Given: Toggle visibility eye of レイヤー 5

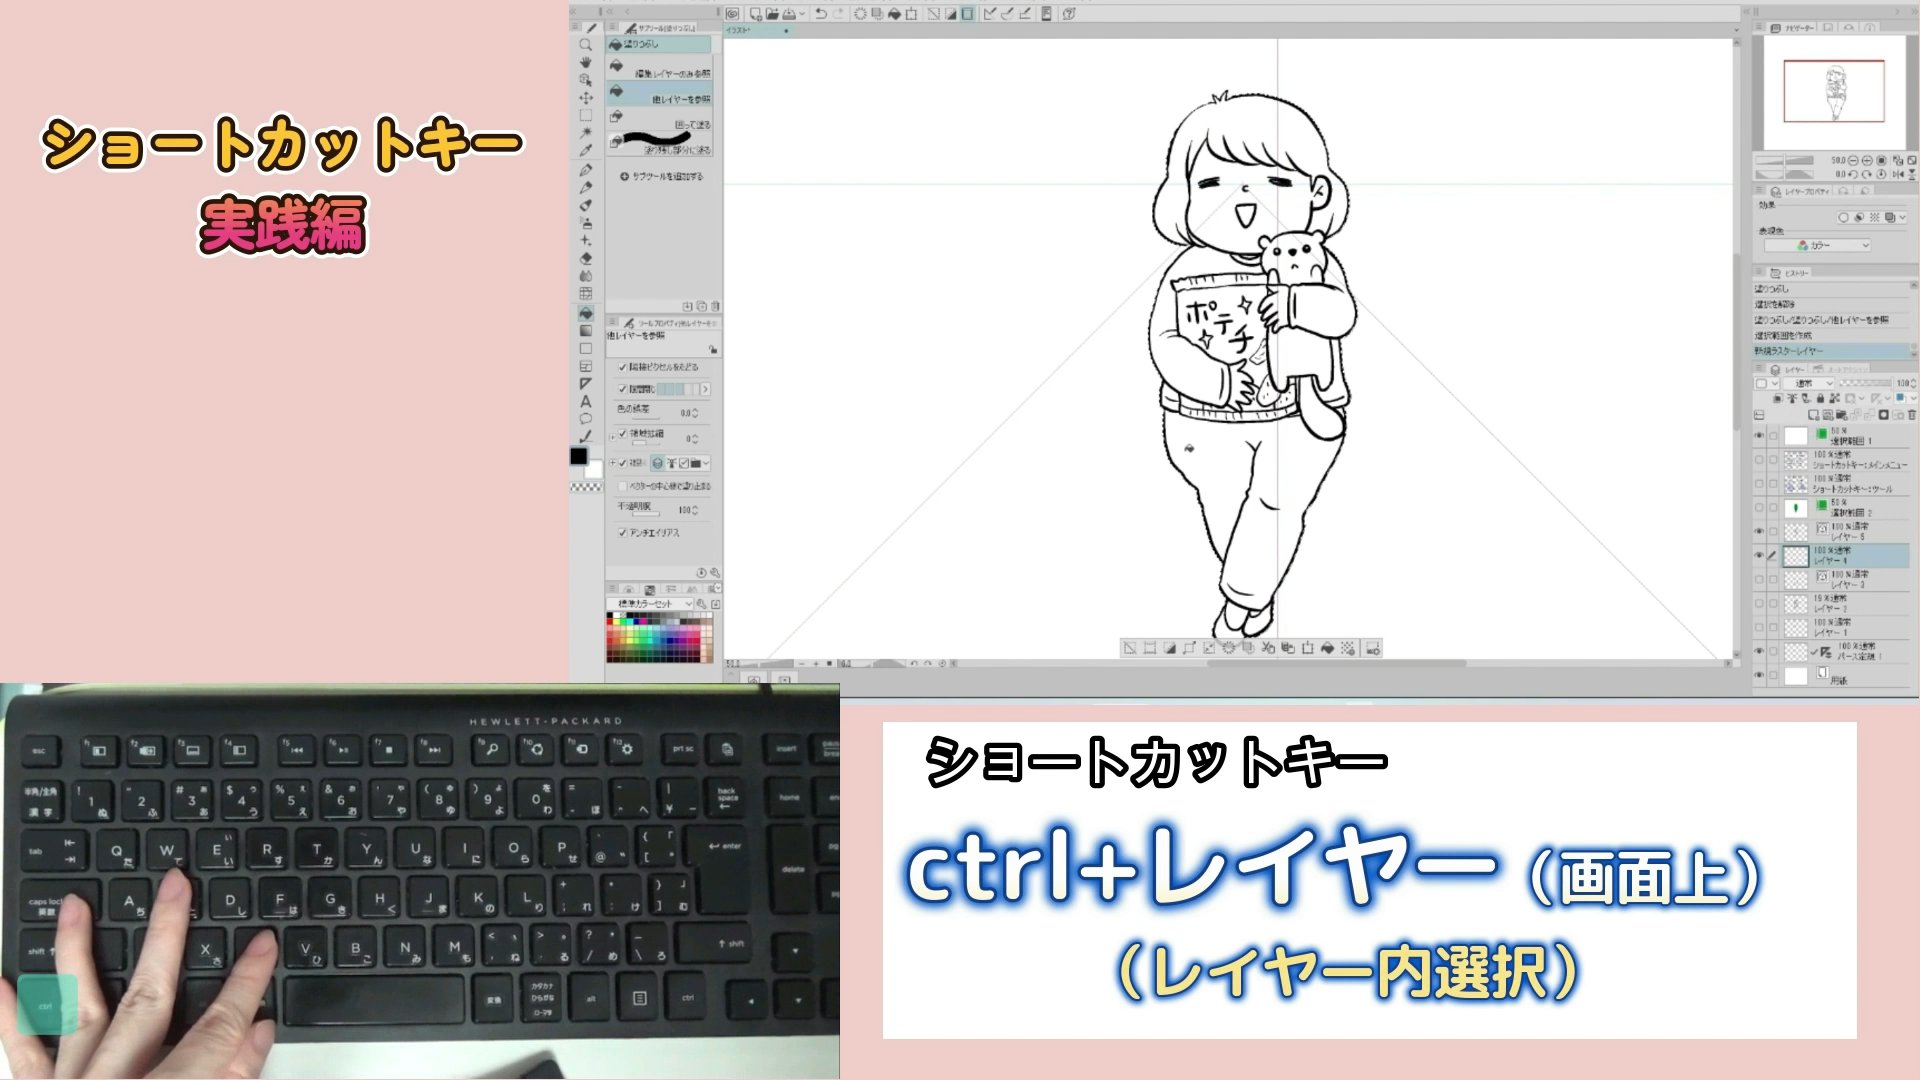Looking at the screenshot, I should click(x=1759, y=531).
